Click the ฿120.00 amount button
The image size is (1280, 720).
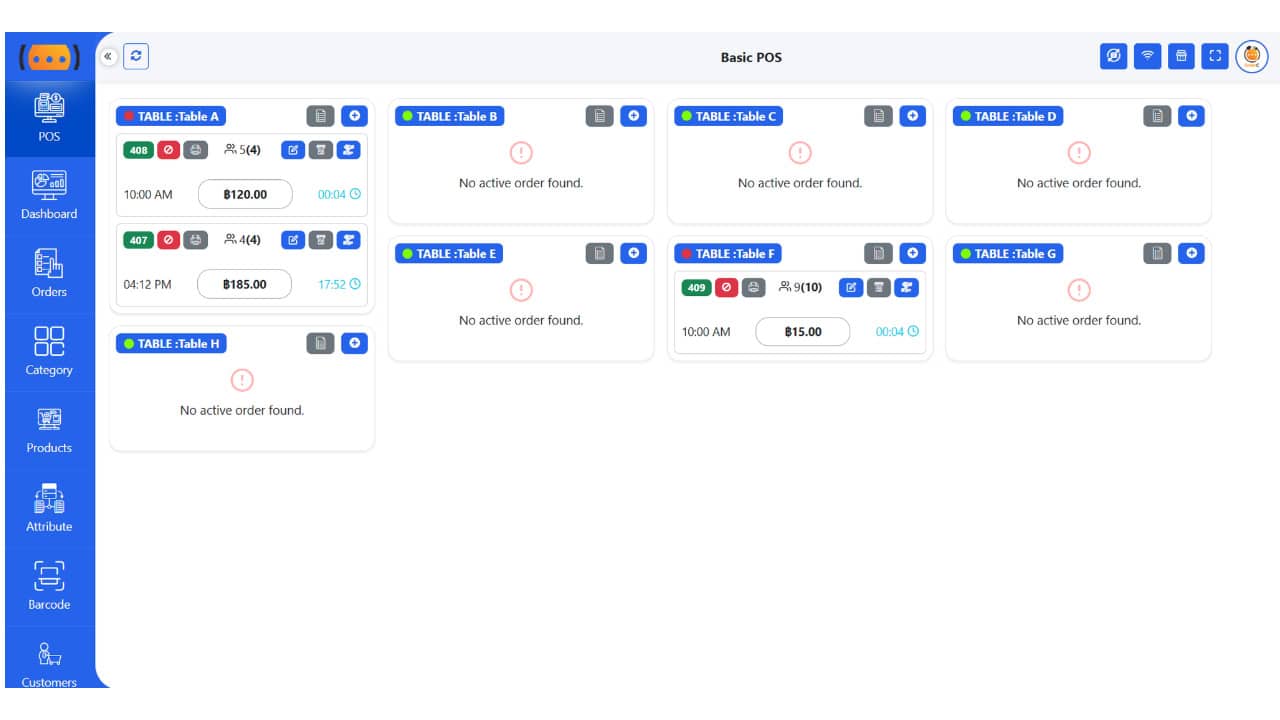point(245,194)
